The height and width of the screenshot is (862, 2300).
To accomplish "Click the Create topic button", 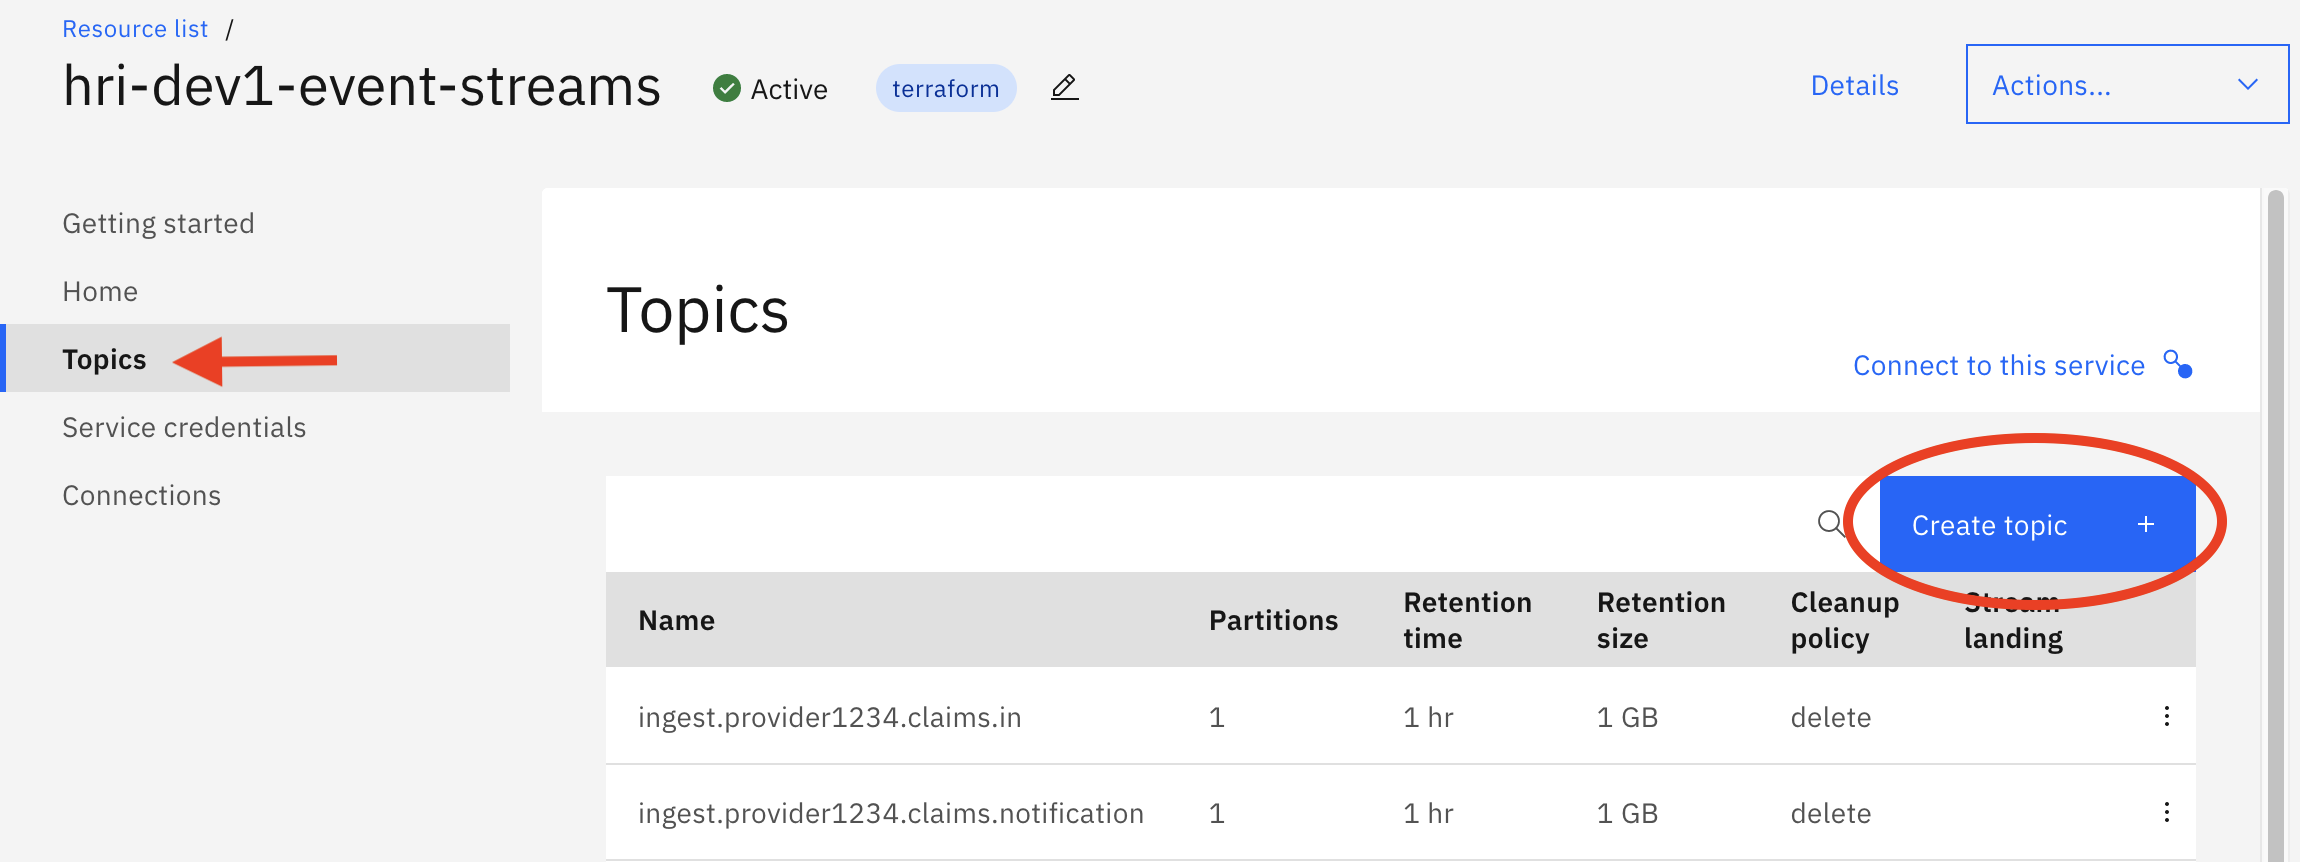I will 2037,524.
